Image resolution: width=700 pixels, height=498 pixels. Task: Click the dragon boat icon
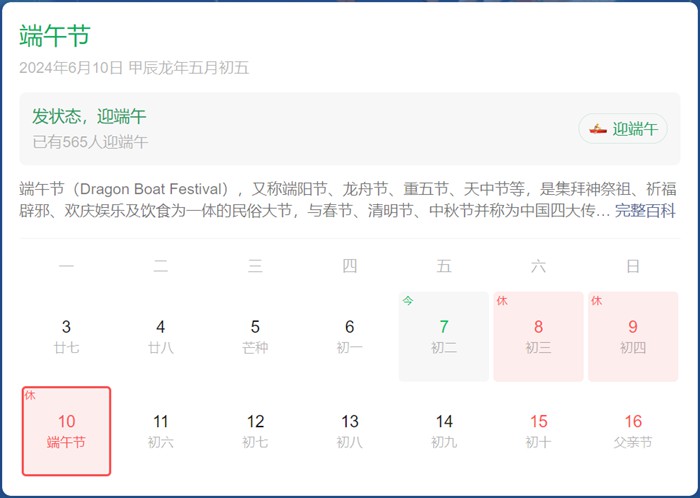click(x=597, y=128)
